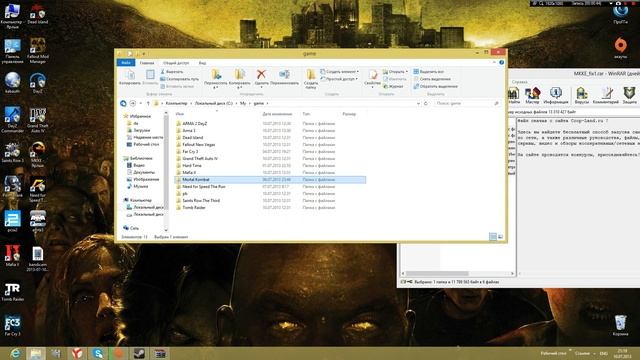This screenshot has width=640, height=360.
Task: Click the 'My' breadcrumb in address bar
Action: 243,104
